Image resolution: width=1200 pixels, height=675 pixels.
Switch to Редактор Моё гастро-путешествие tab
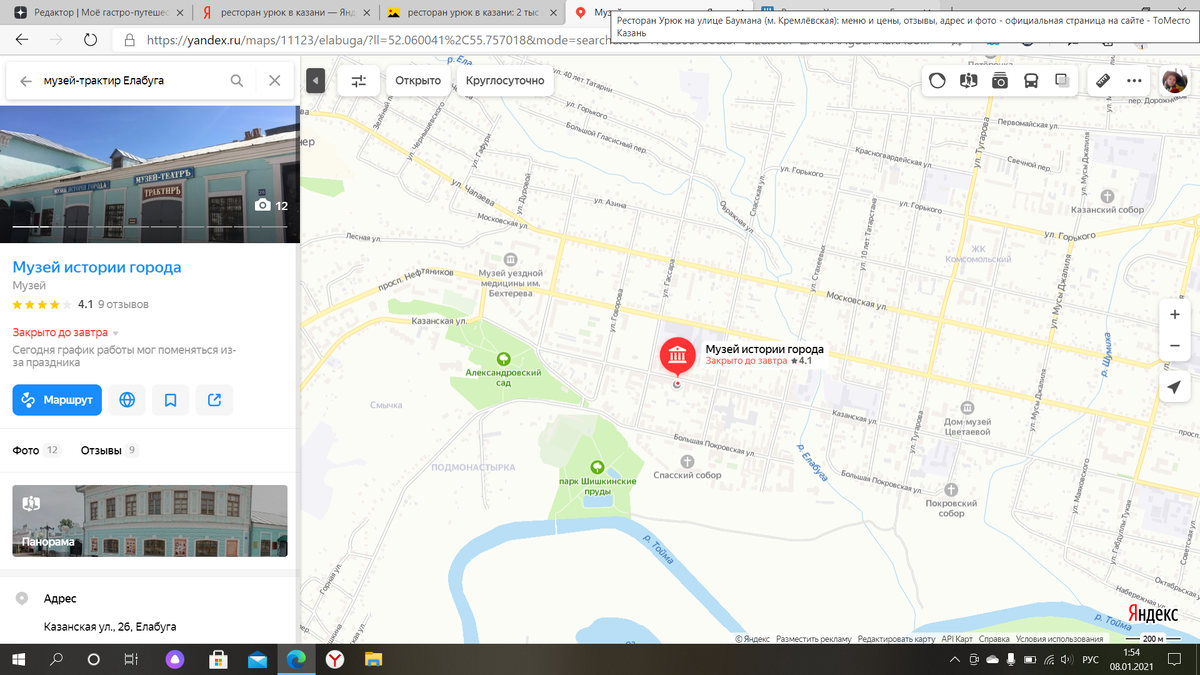tap(96, 12)
